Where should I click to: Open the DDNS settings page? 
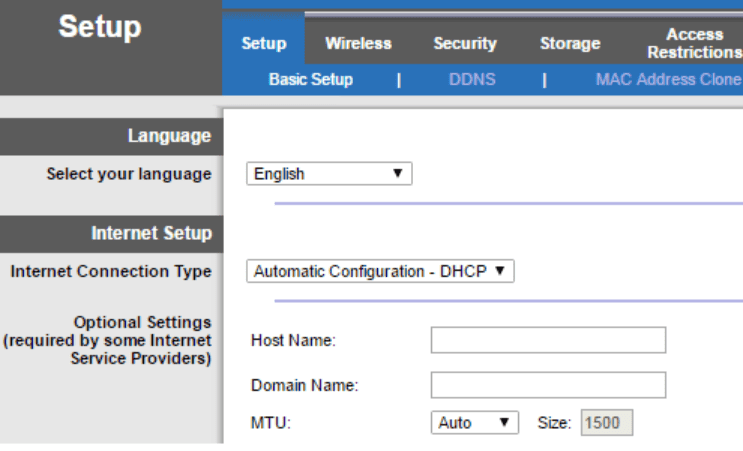[471, 79]
